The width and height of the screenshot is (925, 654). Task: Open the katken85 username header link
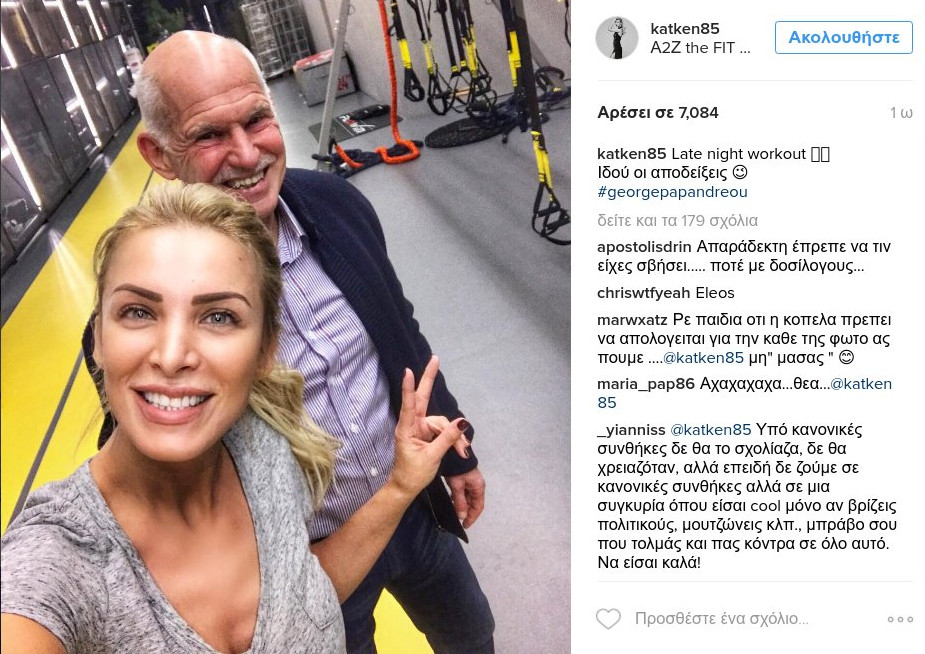point(685,28)
